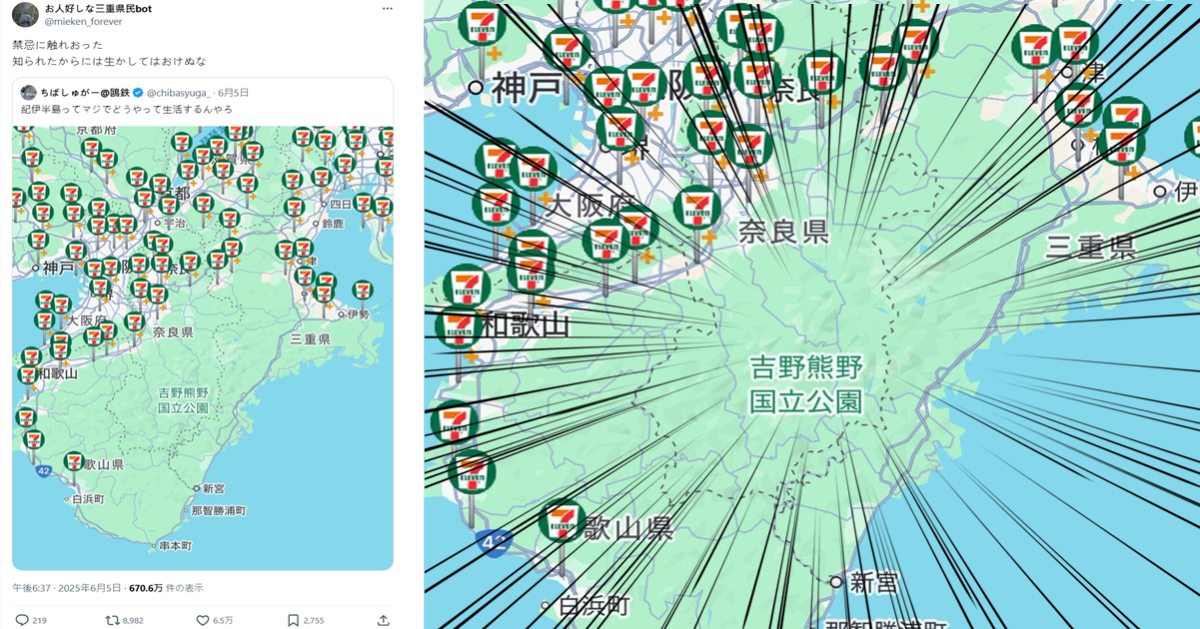Screen dimensions: 1200x629
Task: Open the お人好しな三重県民bot display name
Action: coord(98,8)
